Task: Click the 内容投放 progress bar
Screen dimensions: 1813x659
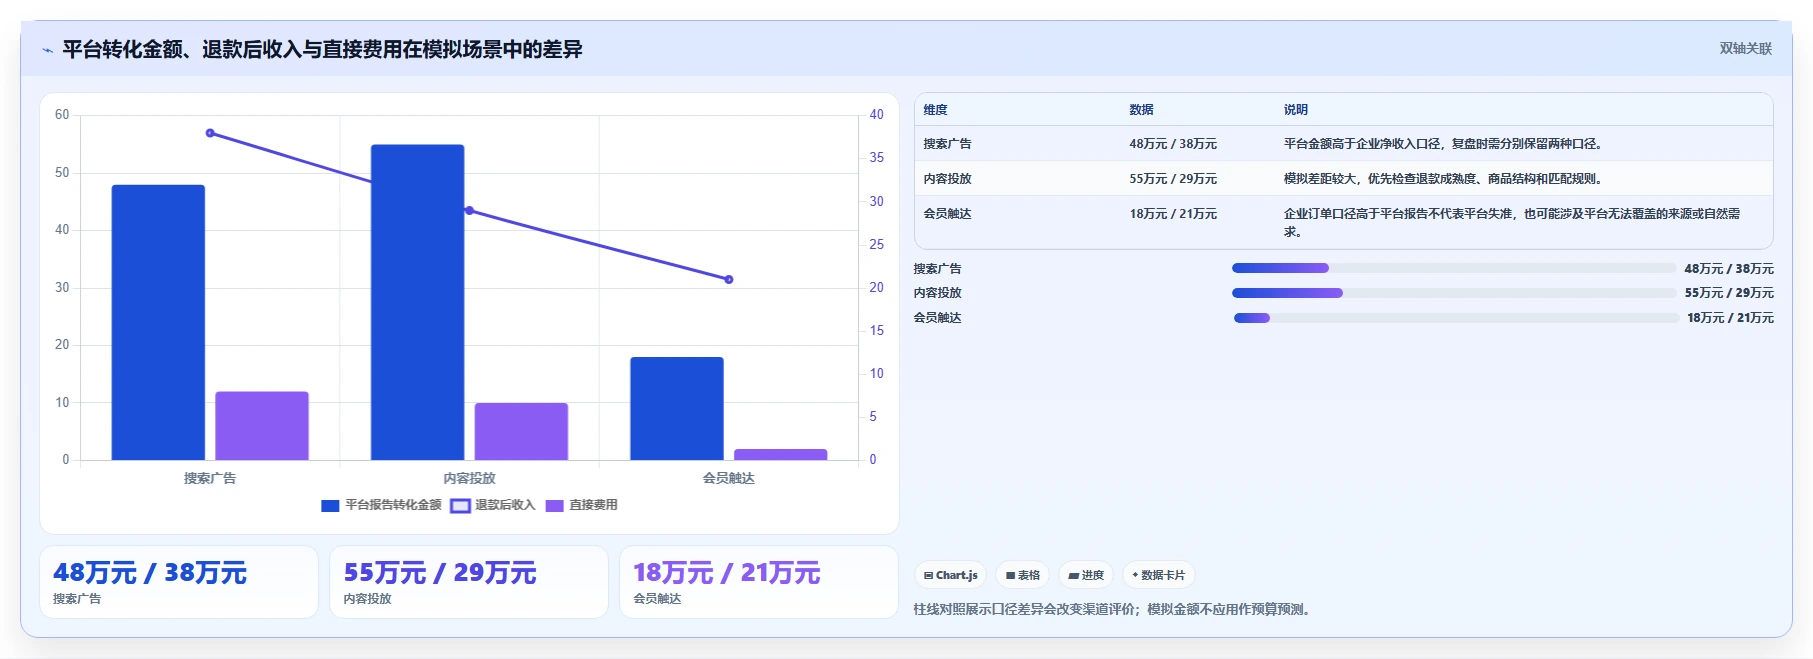Action: point(1454,293)
